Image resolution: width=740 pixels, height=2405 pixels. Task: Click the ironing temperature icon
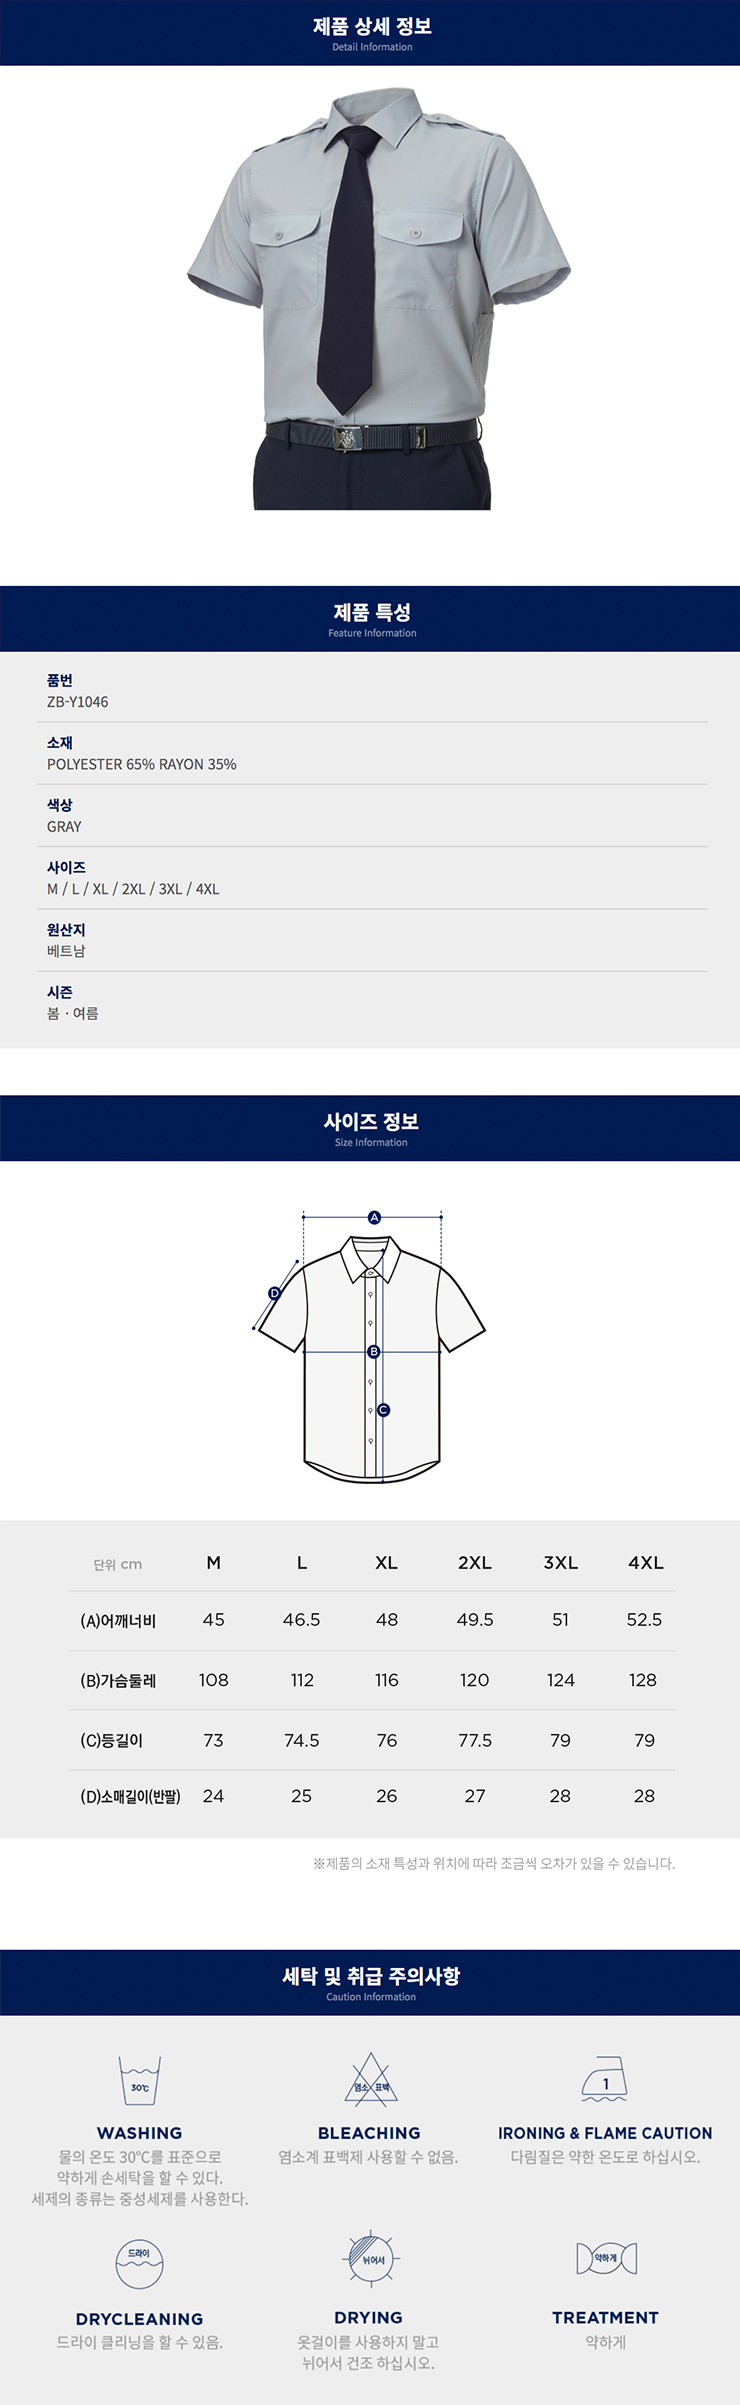pos(604,2079)
